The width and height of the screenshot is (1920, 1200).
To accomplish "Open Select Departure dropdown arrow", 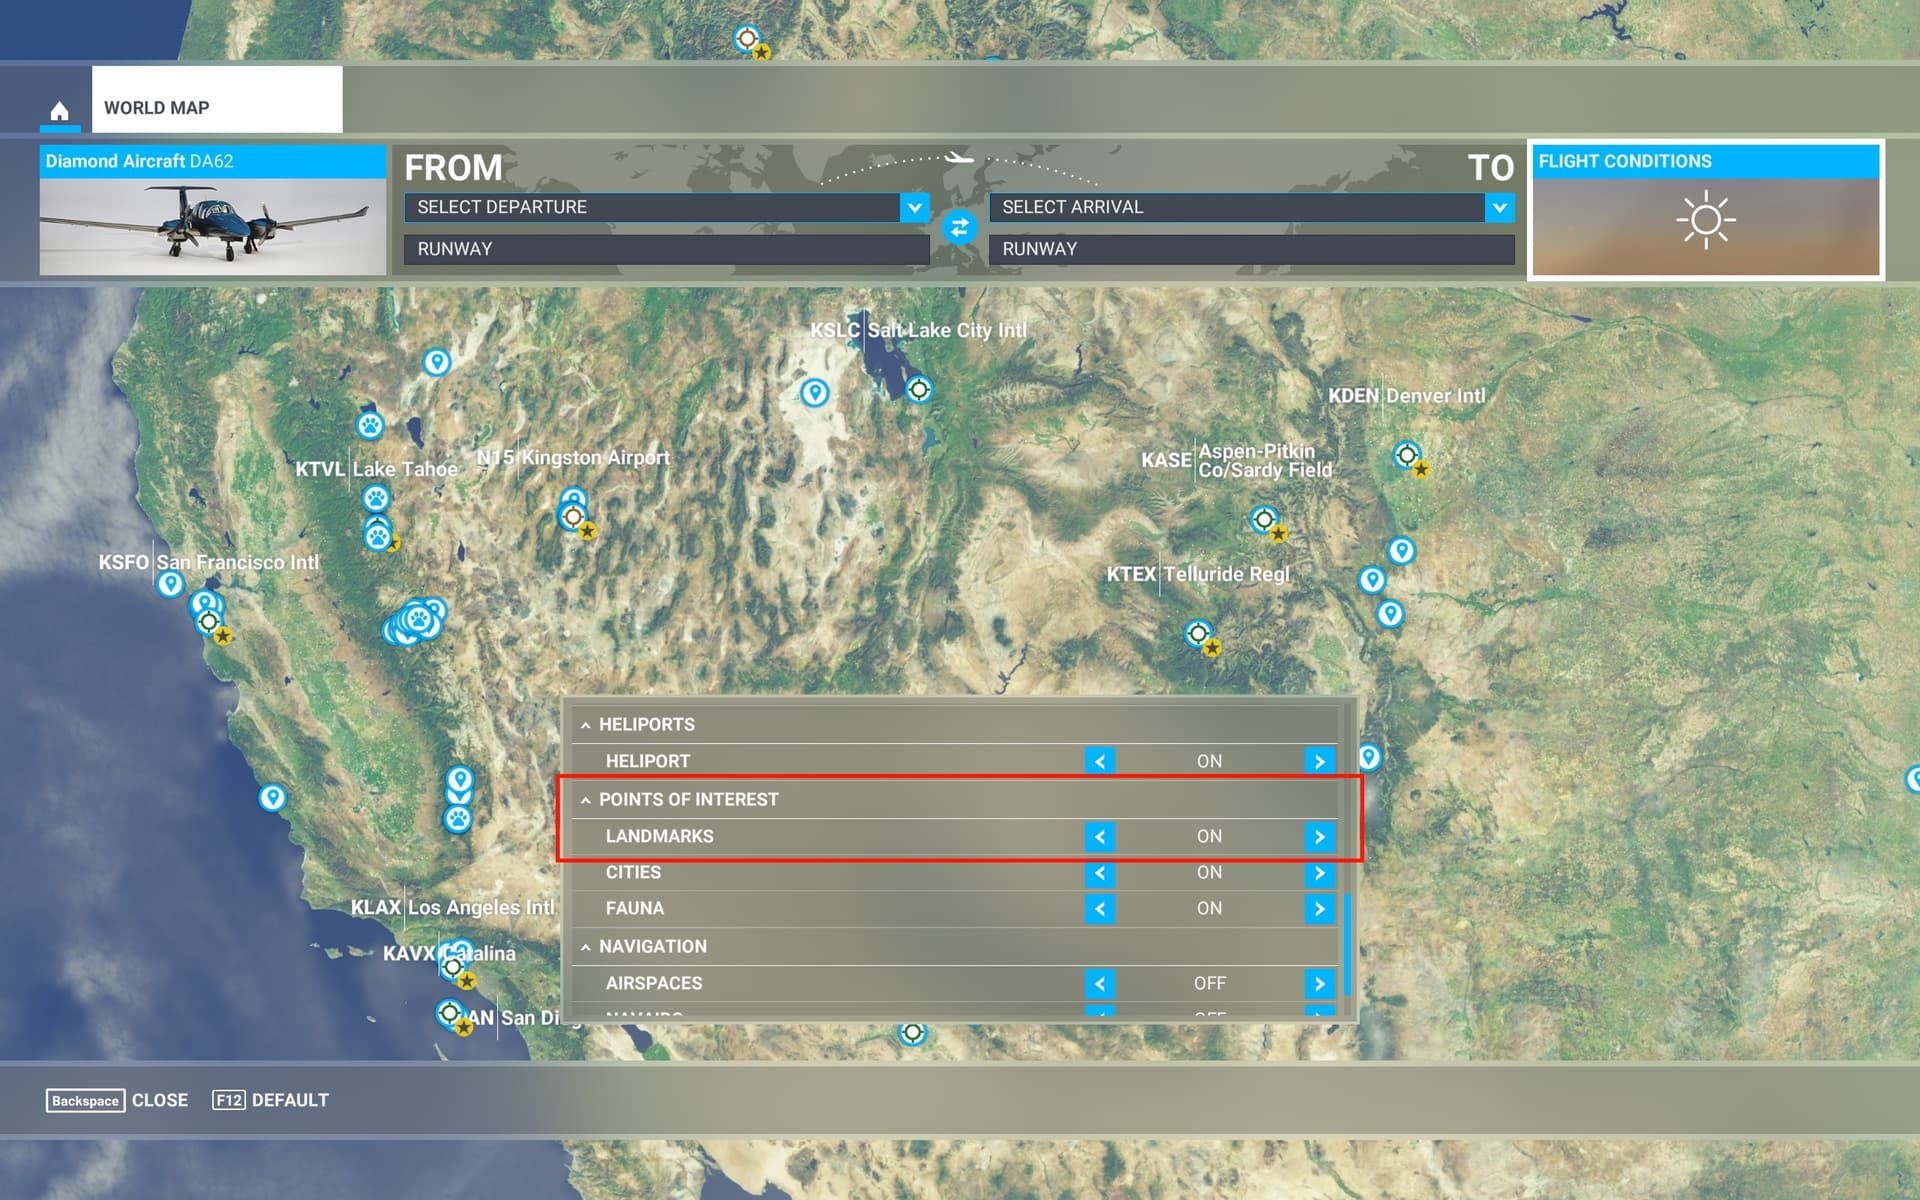I will tap(914, 207).
